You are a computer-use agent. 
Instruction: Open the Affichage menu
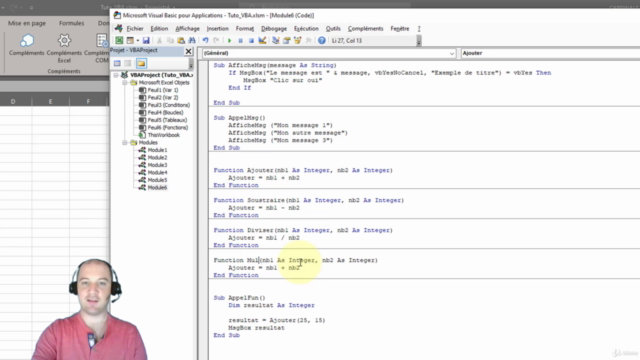tap(187, 29)
